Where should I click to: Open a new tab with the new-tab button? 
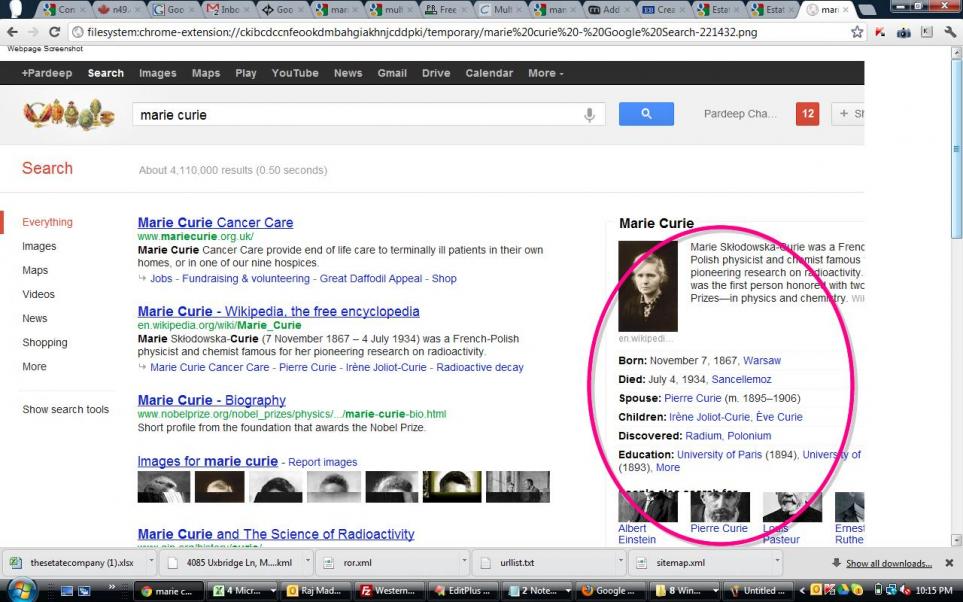[x=867, y=9]
